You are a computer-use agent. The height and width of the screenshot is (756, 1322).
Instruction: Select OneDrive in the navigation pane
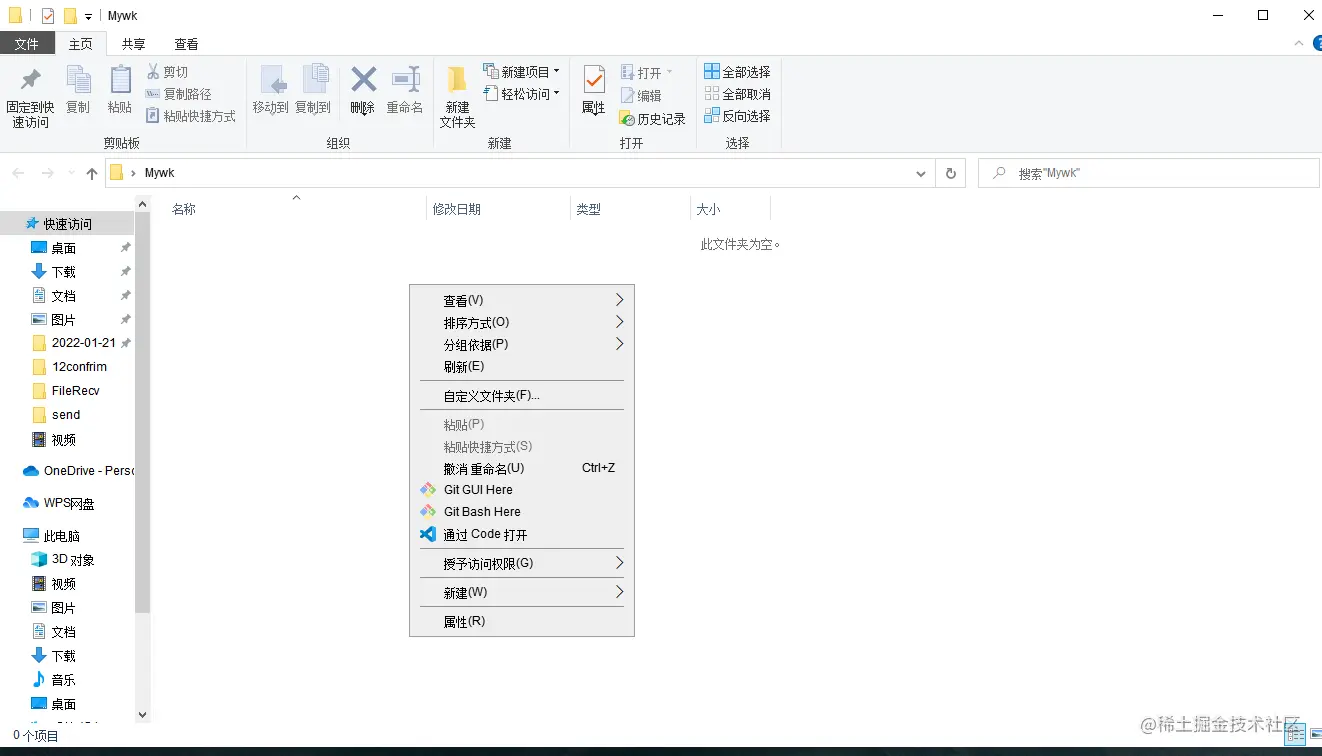(x=78, y=471)
